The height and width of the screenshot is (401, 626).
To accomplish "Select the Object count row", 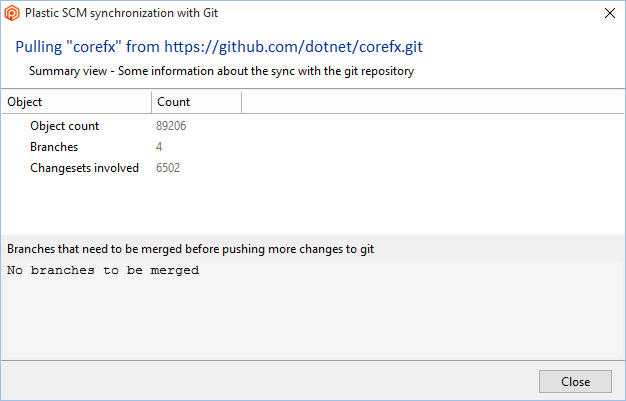I will click(64, 126).
